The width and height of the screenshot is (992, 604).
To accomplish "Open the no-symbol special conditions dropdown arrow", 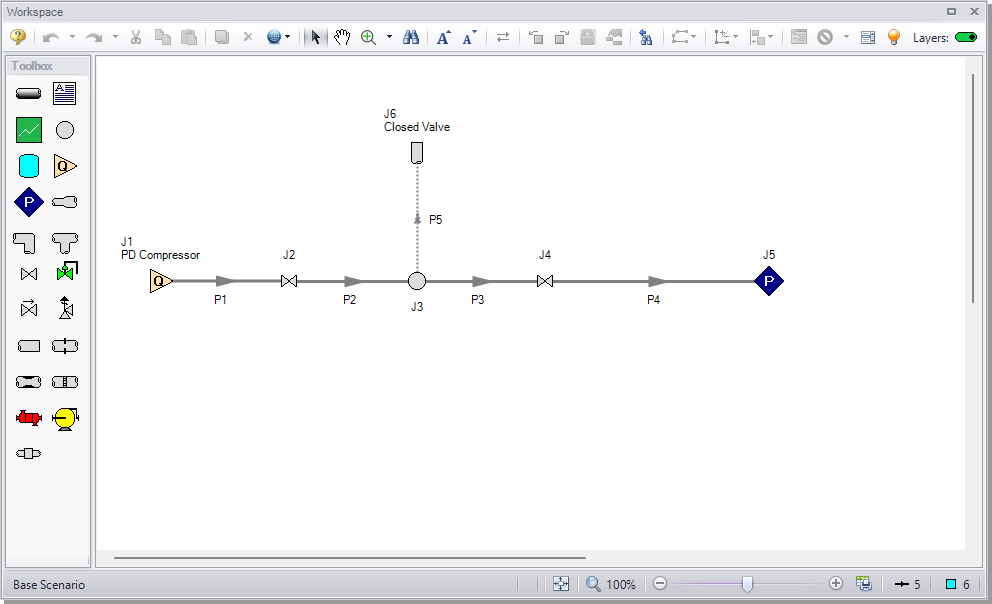I will click(846, 37).
